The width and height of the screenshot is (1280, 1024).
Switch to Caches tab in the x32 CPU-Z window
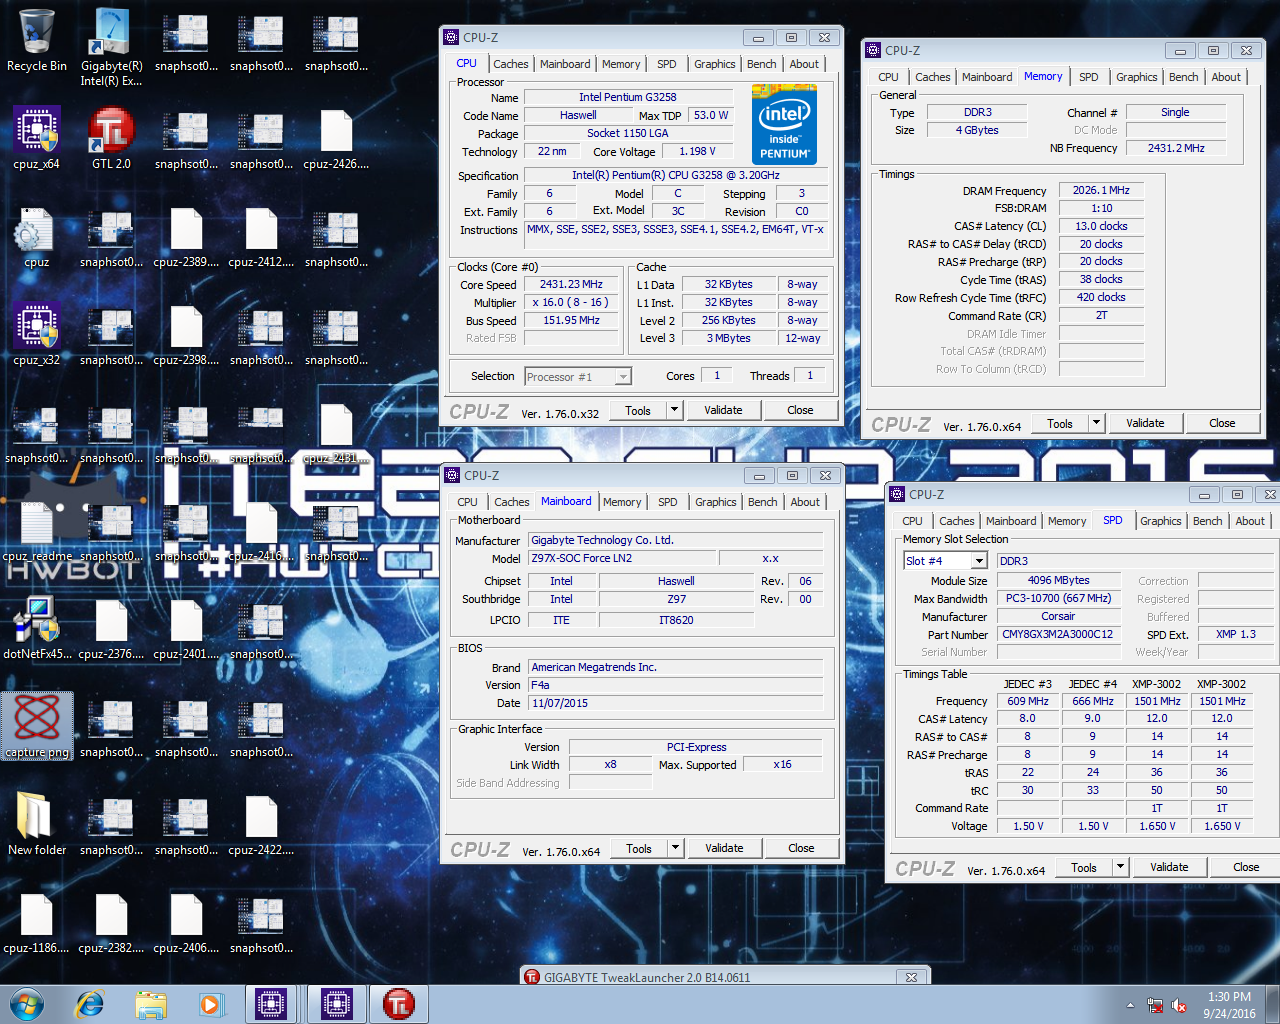[510, 64]
